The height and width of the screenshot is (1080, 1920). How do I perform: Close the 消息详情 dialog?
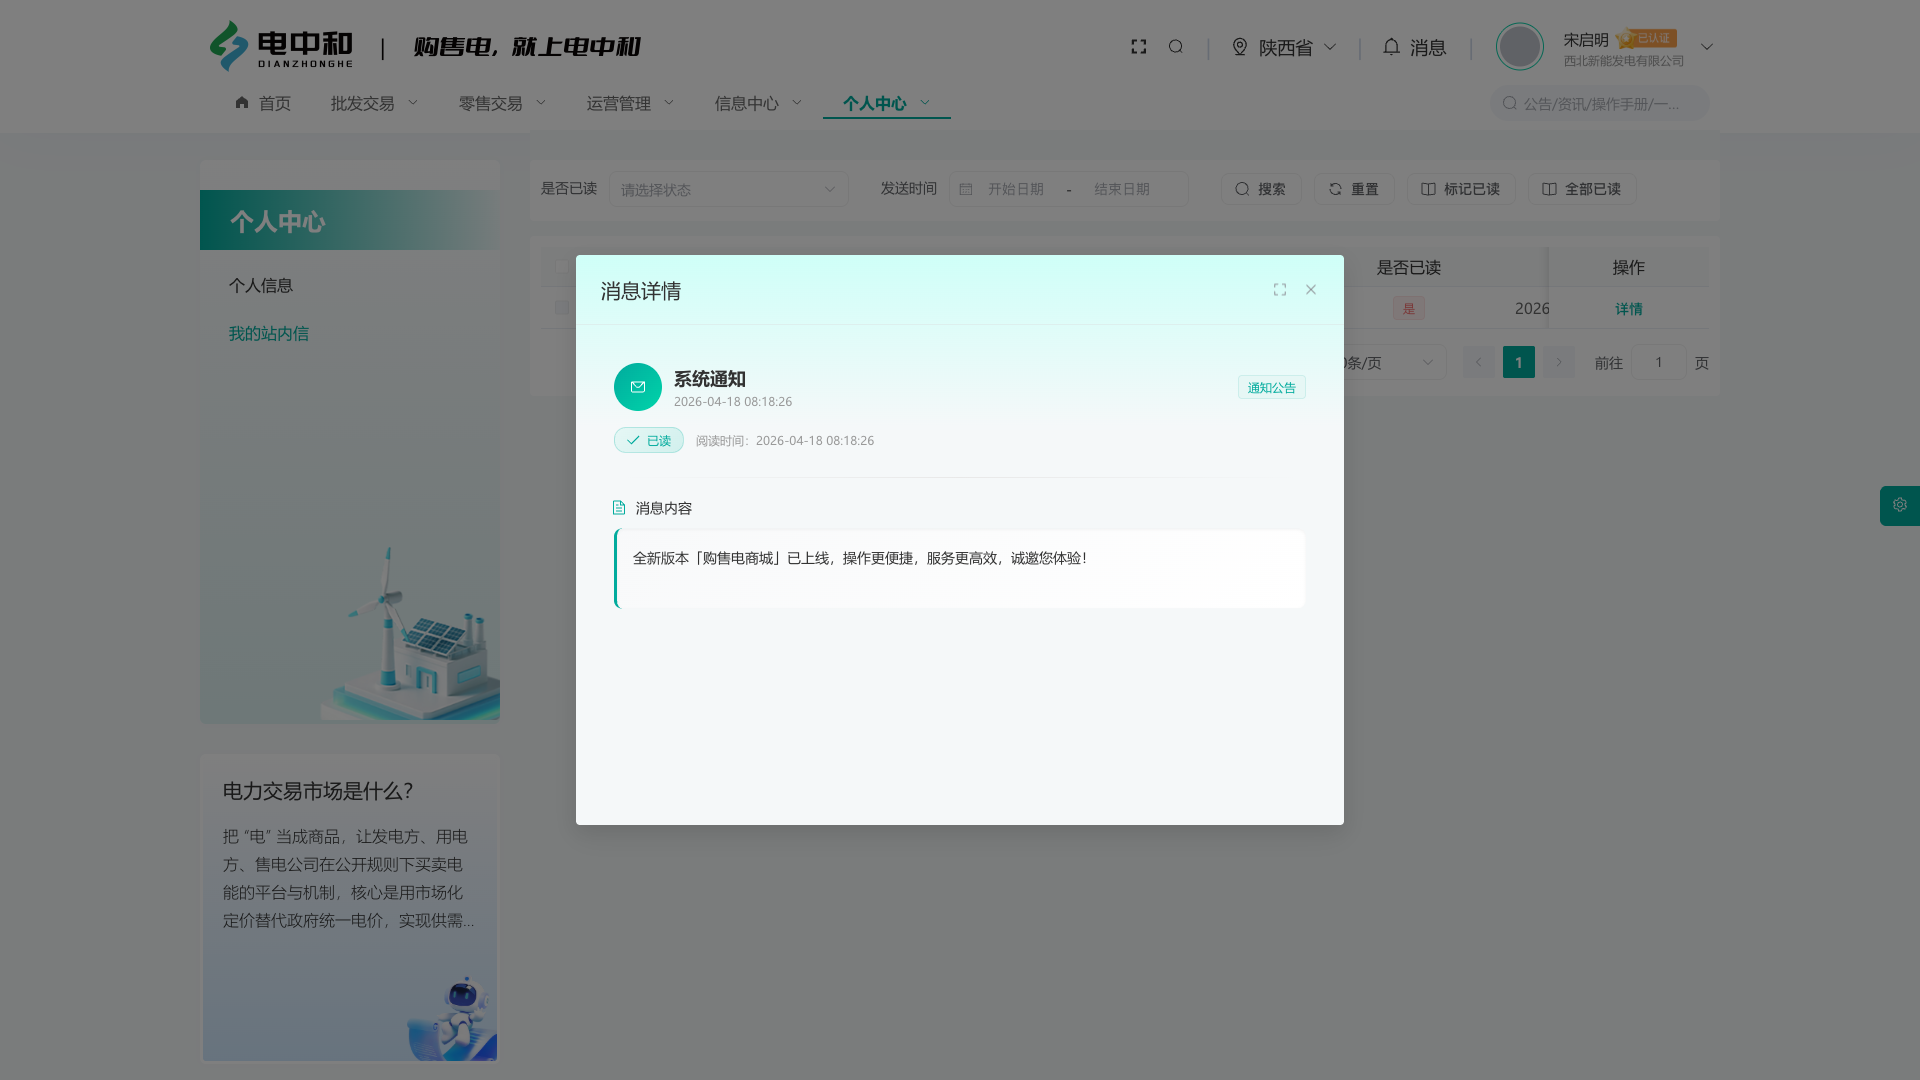coord(1311,290)
